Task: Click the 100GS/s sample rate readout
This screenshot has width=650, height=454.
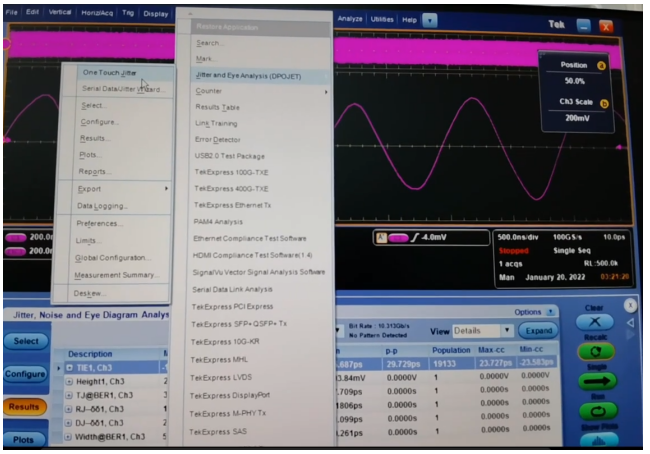Action: (567, 238)
